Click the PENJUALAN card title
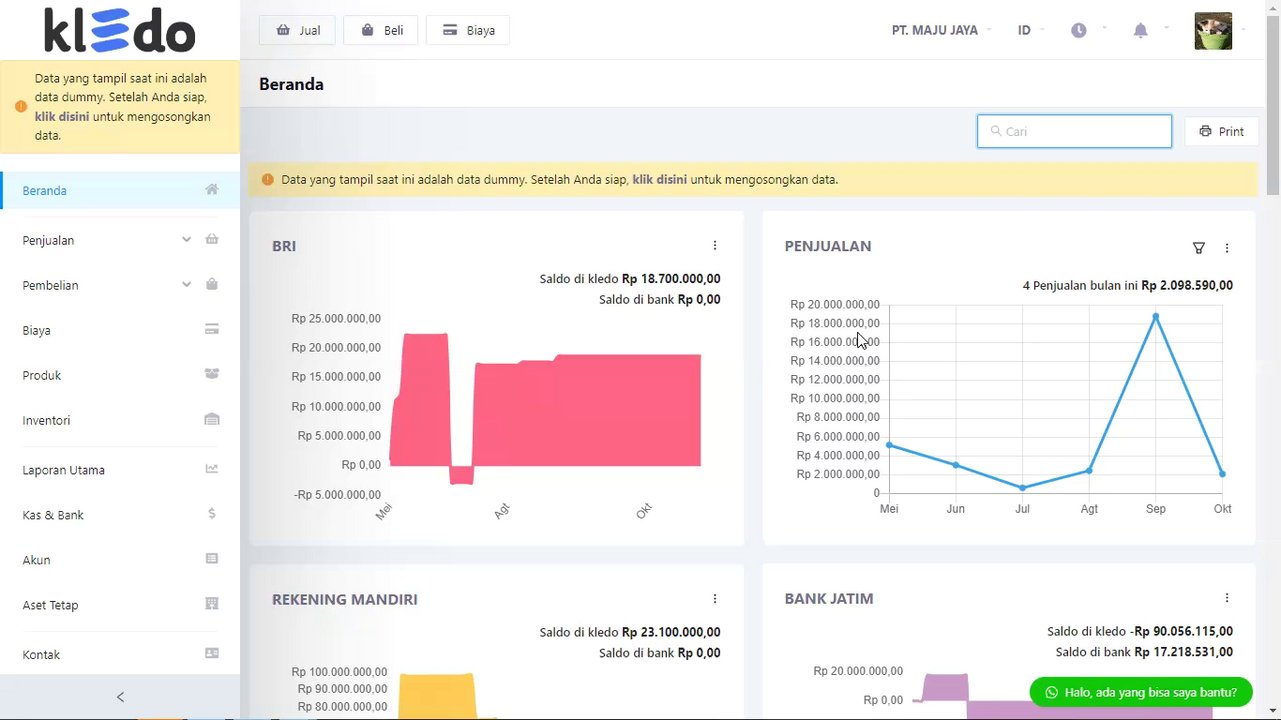Image resolution: width=1281 pixels, height=720 pixels. coord(828,246)
